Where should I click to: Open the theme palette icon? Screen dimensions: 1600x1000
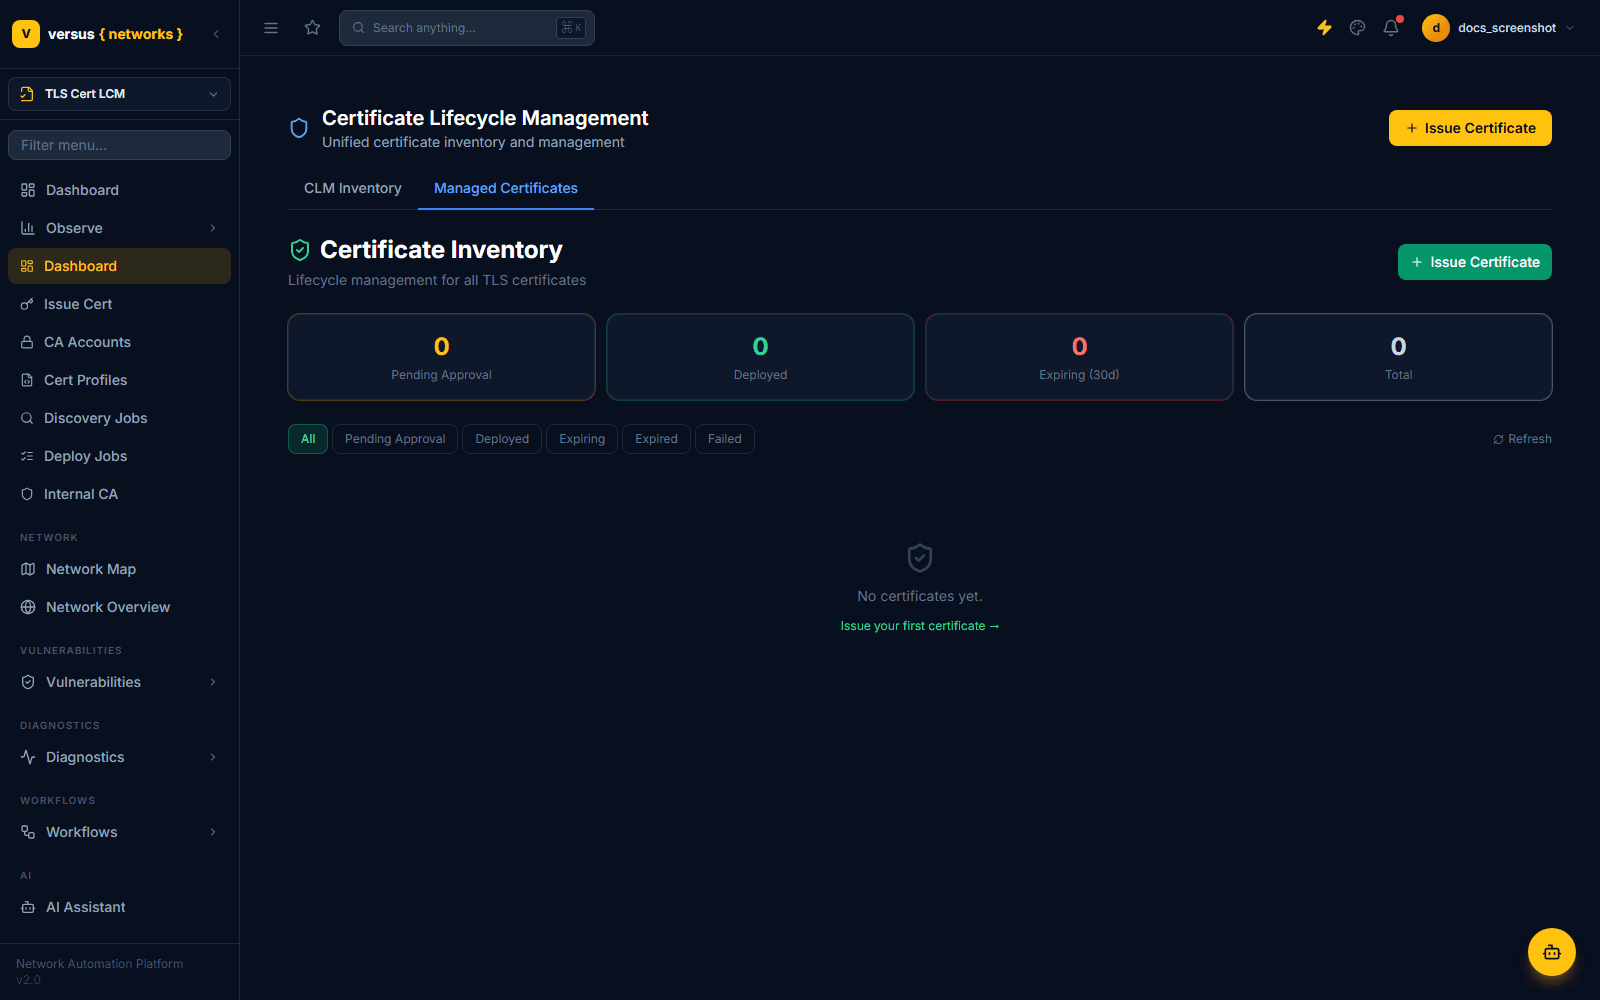click(1357, 28)
